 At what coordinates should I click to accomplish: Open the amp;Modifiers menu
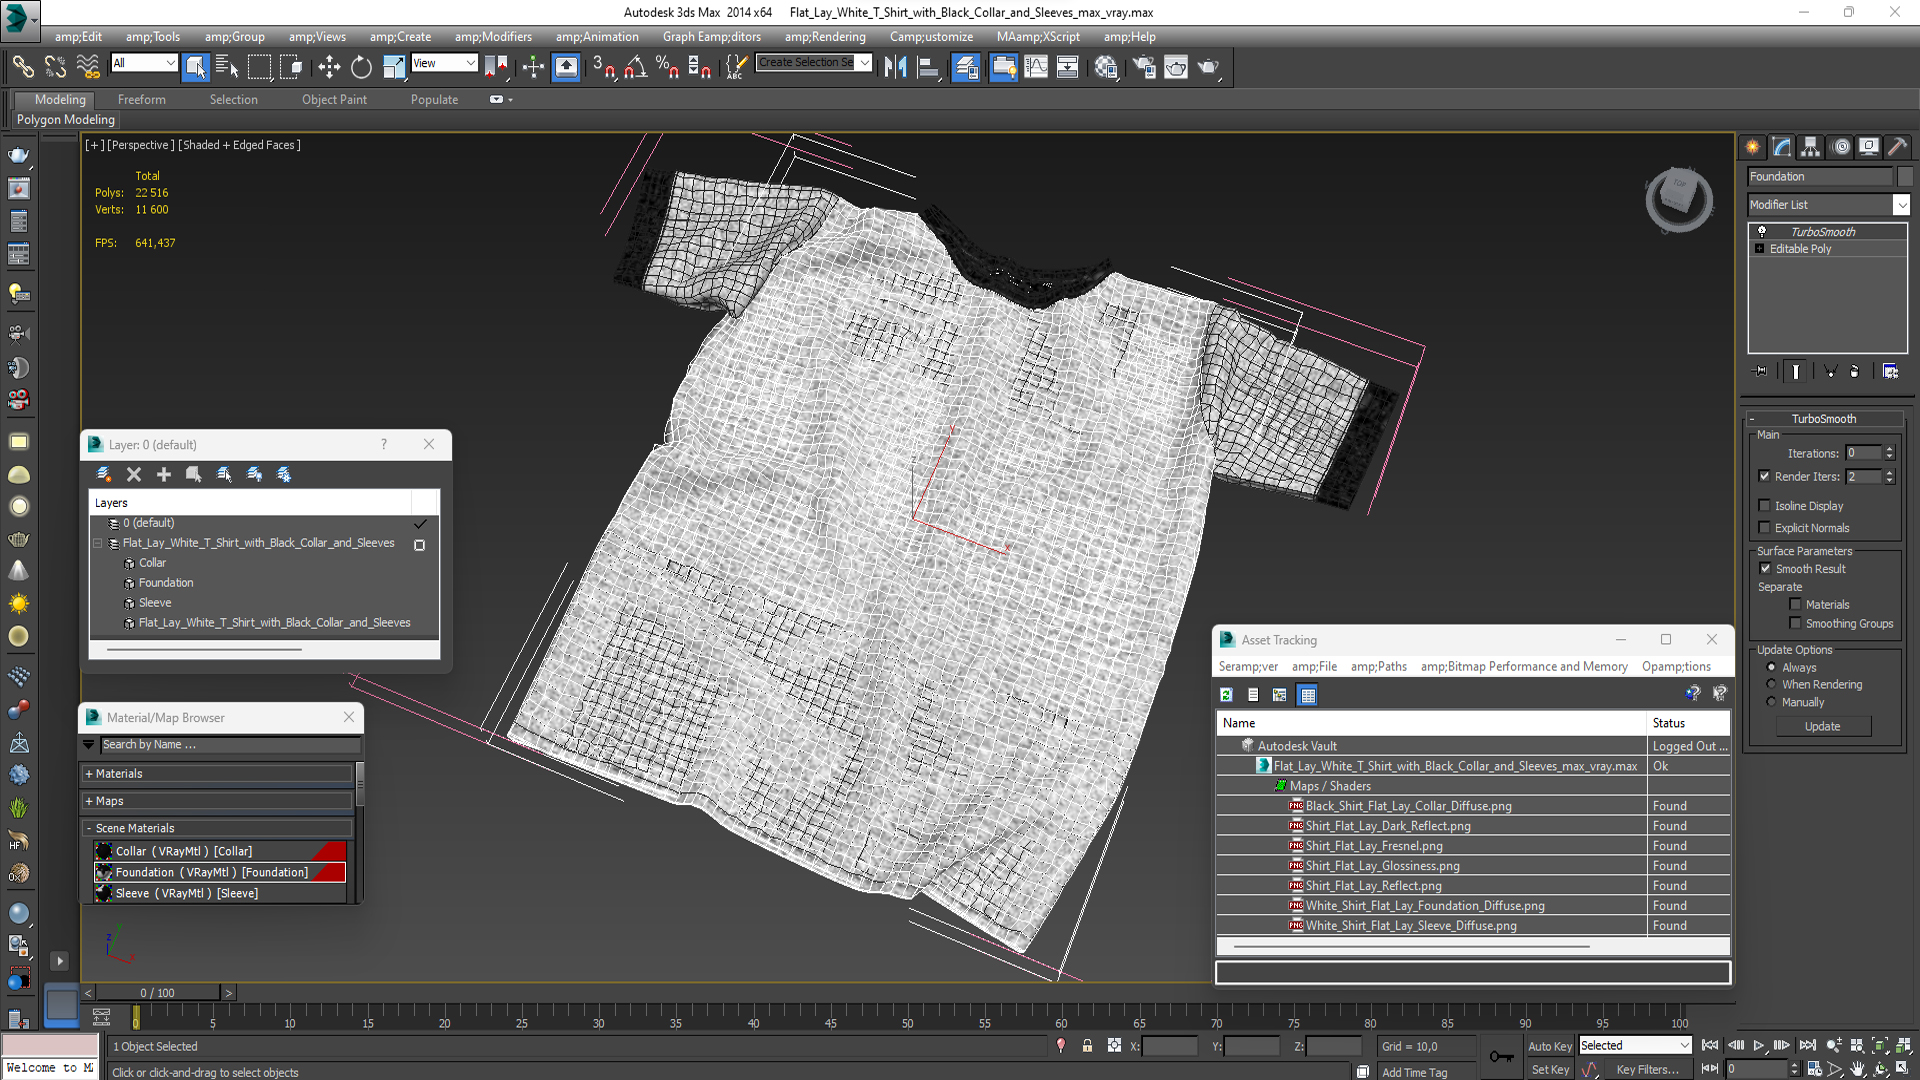(493, 37)
